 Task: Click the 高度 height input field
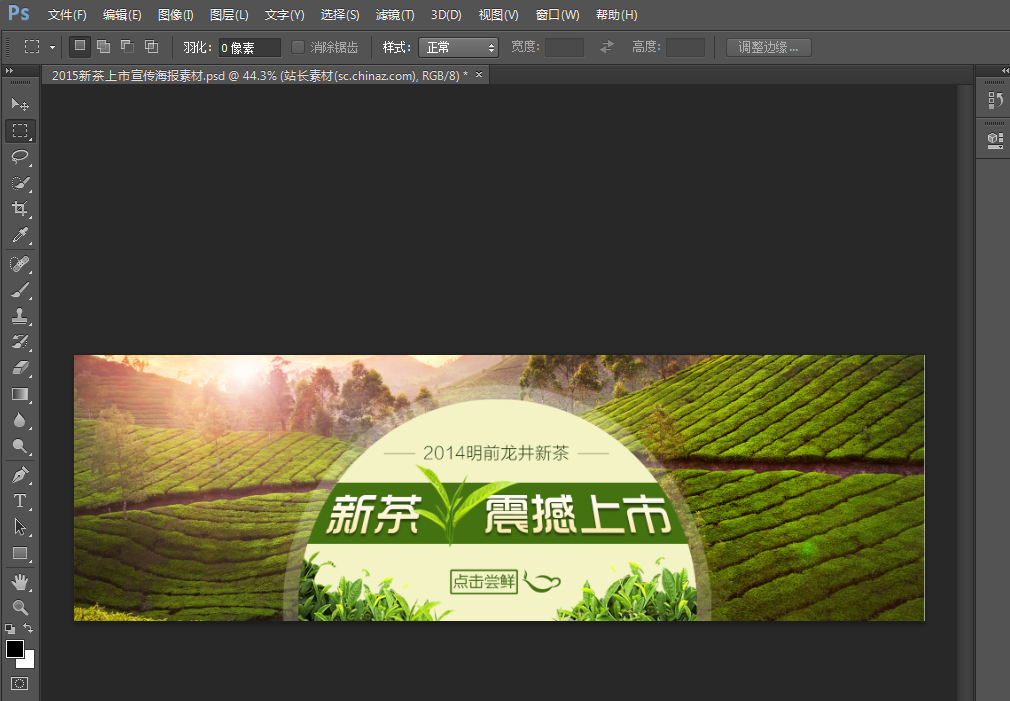tap(685, 47)
